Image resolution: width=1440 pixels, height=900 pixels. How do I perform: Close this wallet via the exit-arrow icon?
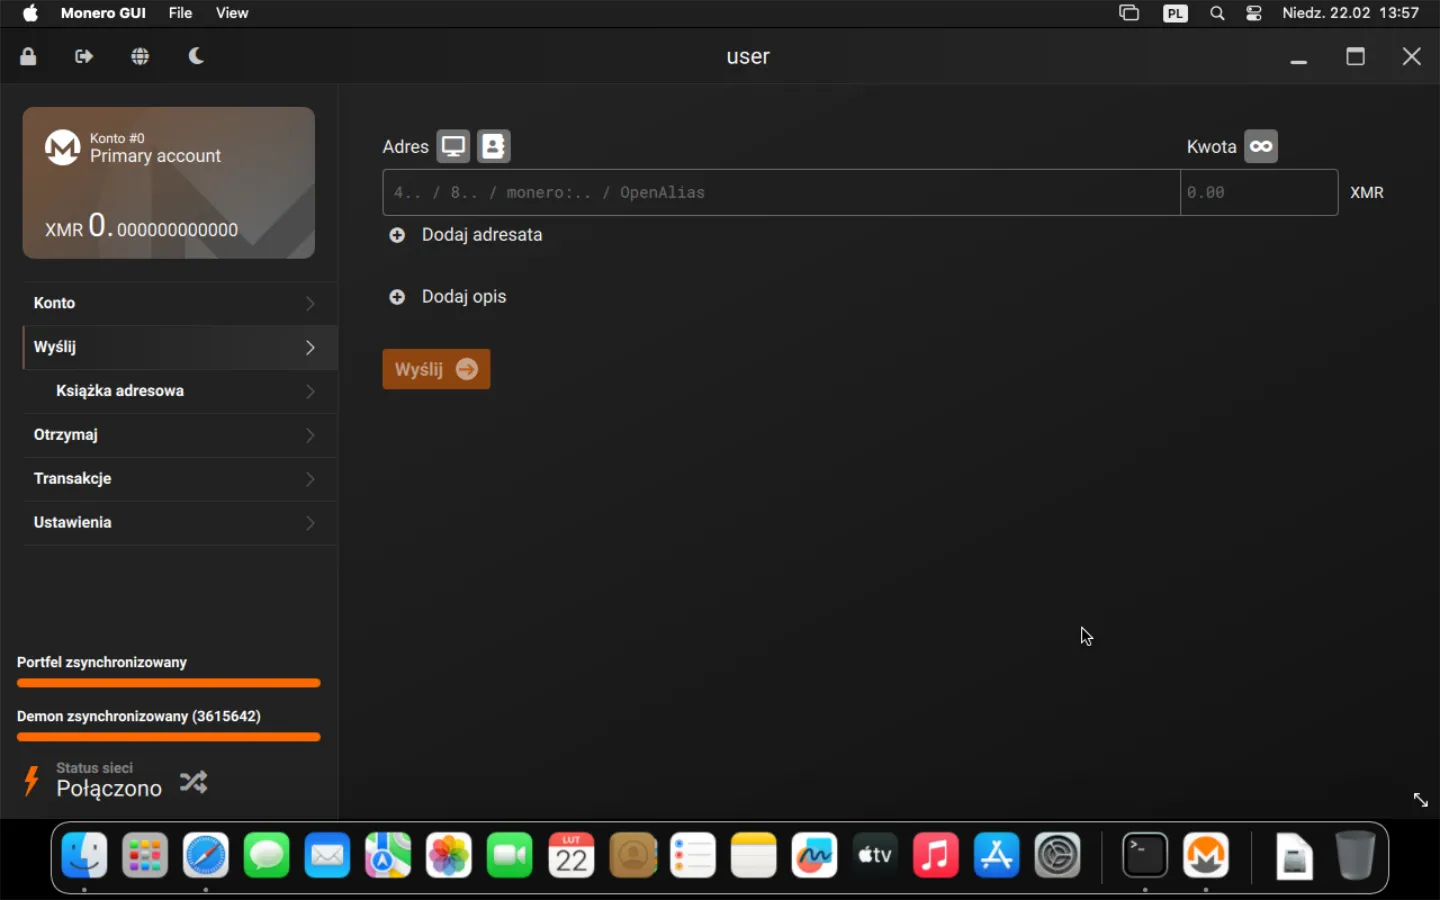click(x=84, y=56)
